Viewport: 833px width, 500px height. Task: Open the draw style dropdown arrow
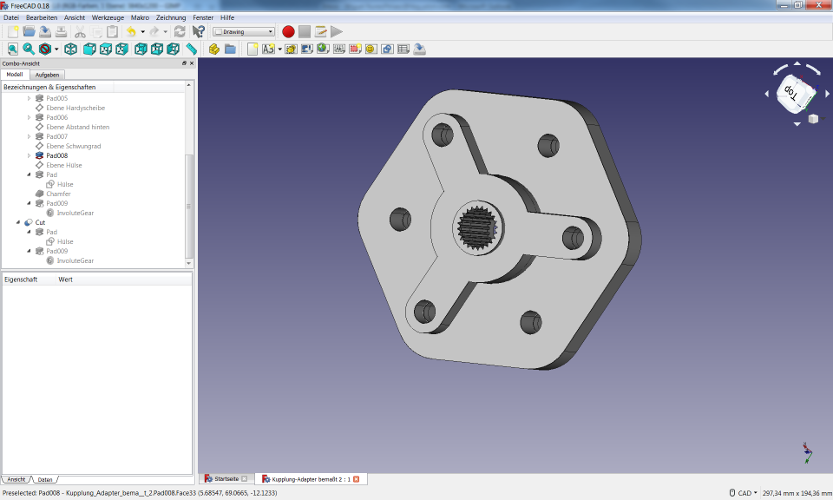point(57,49)
